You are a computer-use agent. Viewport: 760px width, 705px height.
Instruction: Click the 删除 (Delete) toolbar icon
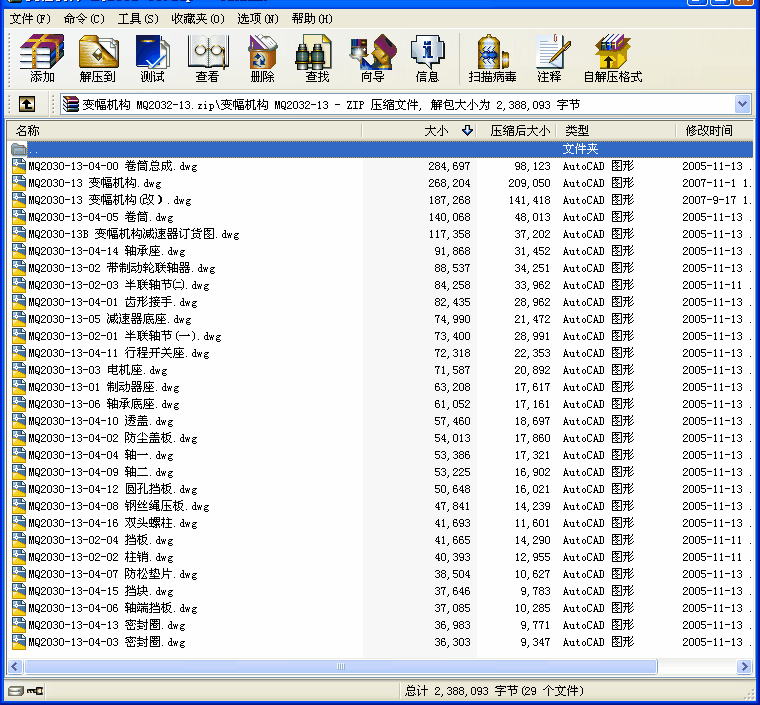point(262,58)
